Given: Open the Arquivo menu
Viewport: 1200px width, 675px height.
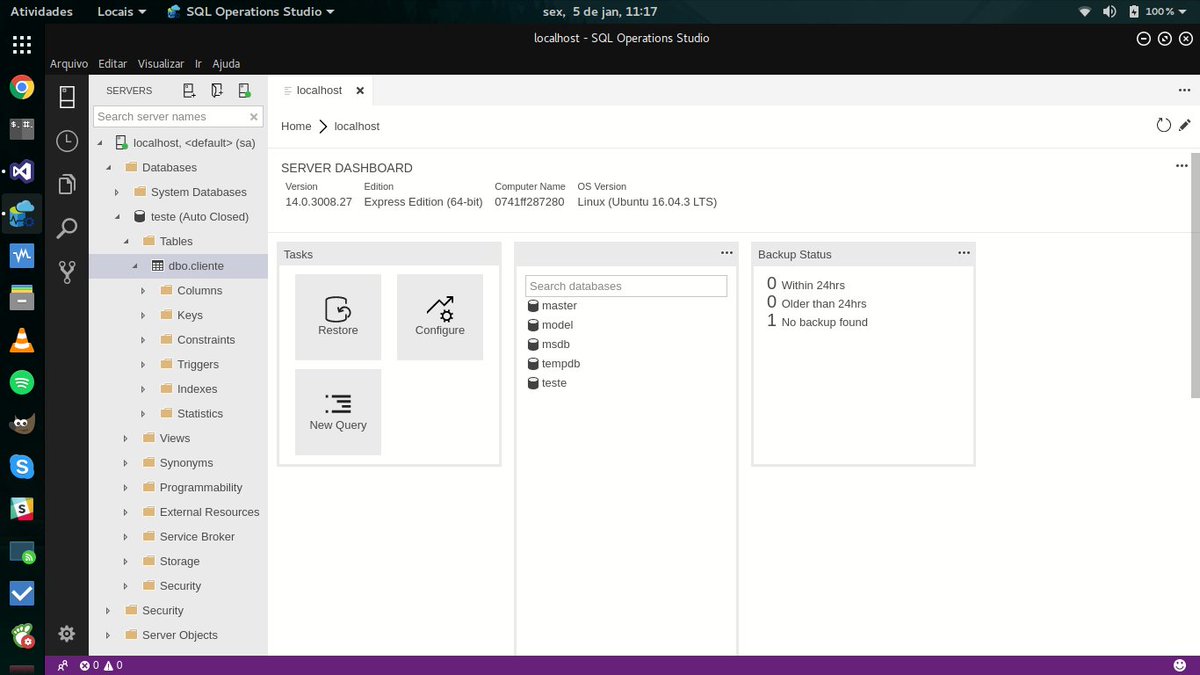Looking at the screenshot, I should click(x=69, y=63).
